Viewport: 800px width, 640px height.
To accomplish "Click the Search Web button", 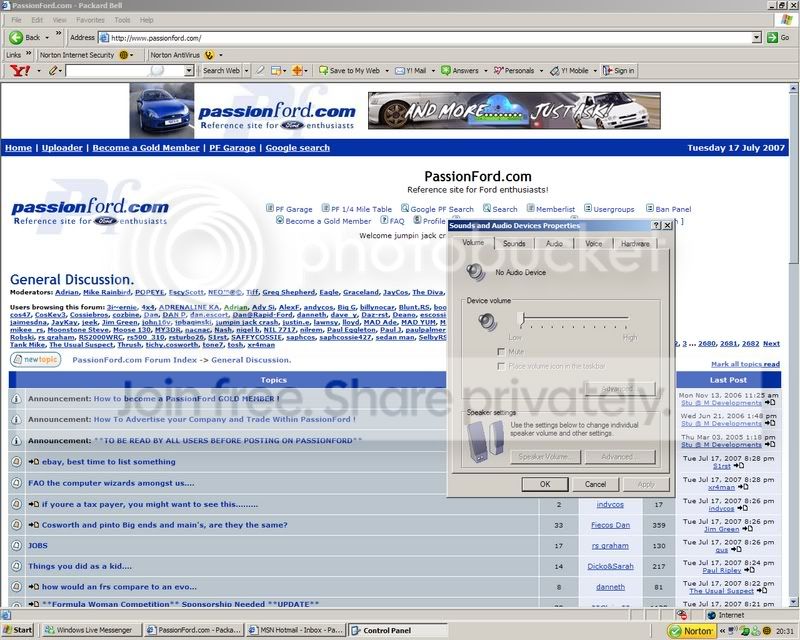I will pyautogui.click(x=221, y=70).
